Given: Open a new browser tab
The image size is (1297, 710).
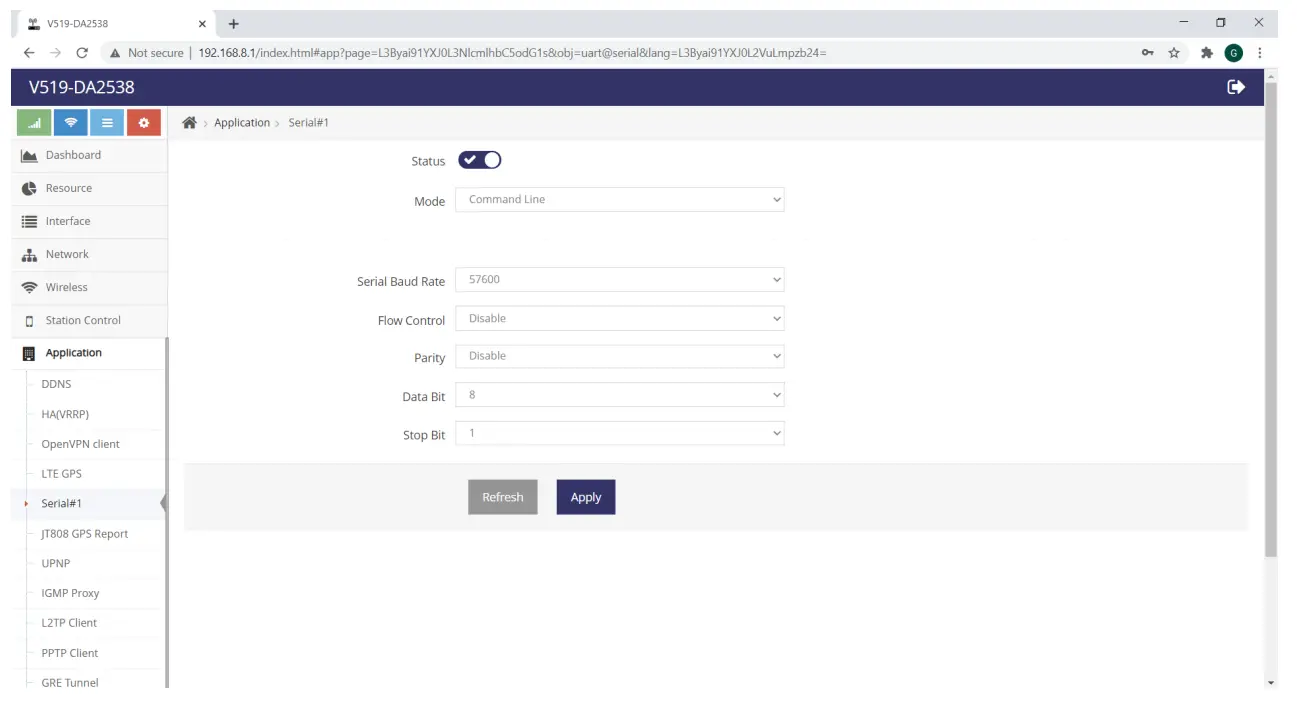Looking at the screenshot, I should coord(234,23).
